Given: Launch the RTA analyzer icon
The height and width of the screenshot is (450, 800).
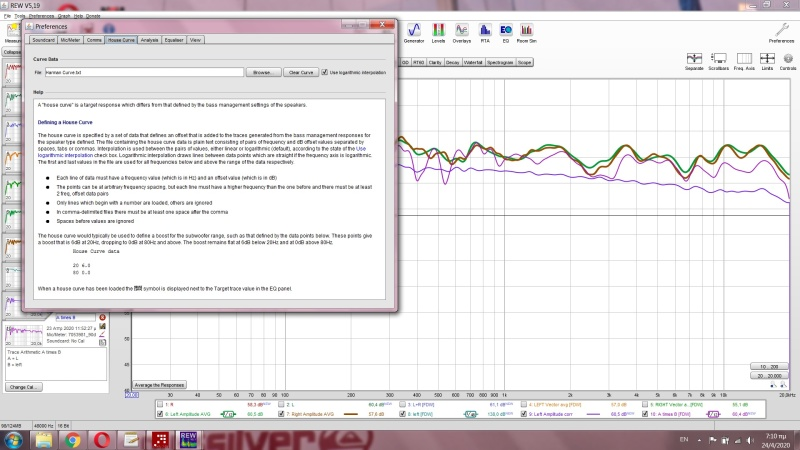Looking at the screenshot, I should [x=485, y=31].
